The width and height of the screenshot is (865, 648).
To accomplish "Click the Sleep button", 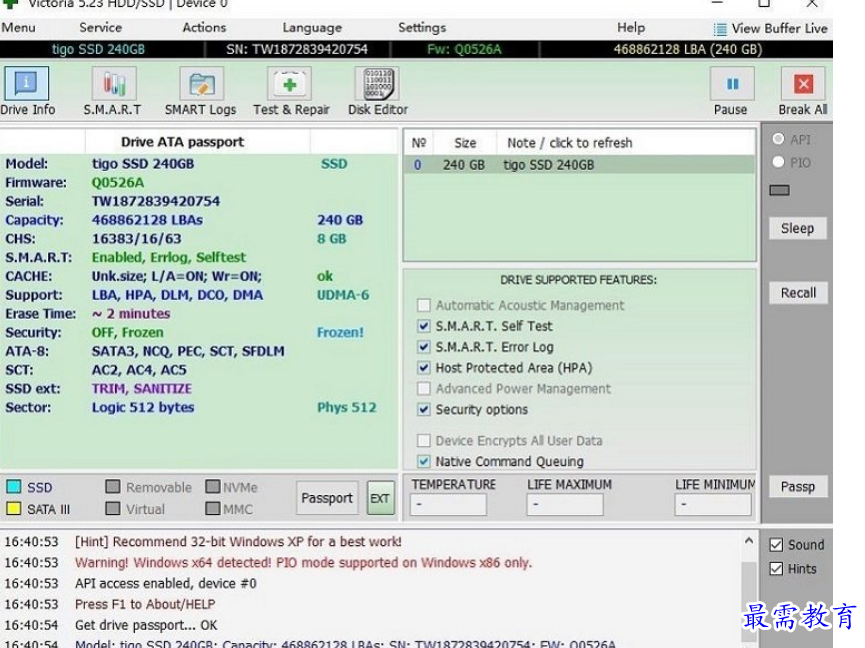I will [x=798, y=228].
